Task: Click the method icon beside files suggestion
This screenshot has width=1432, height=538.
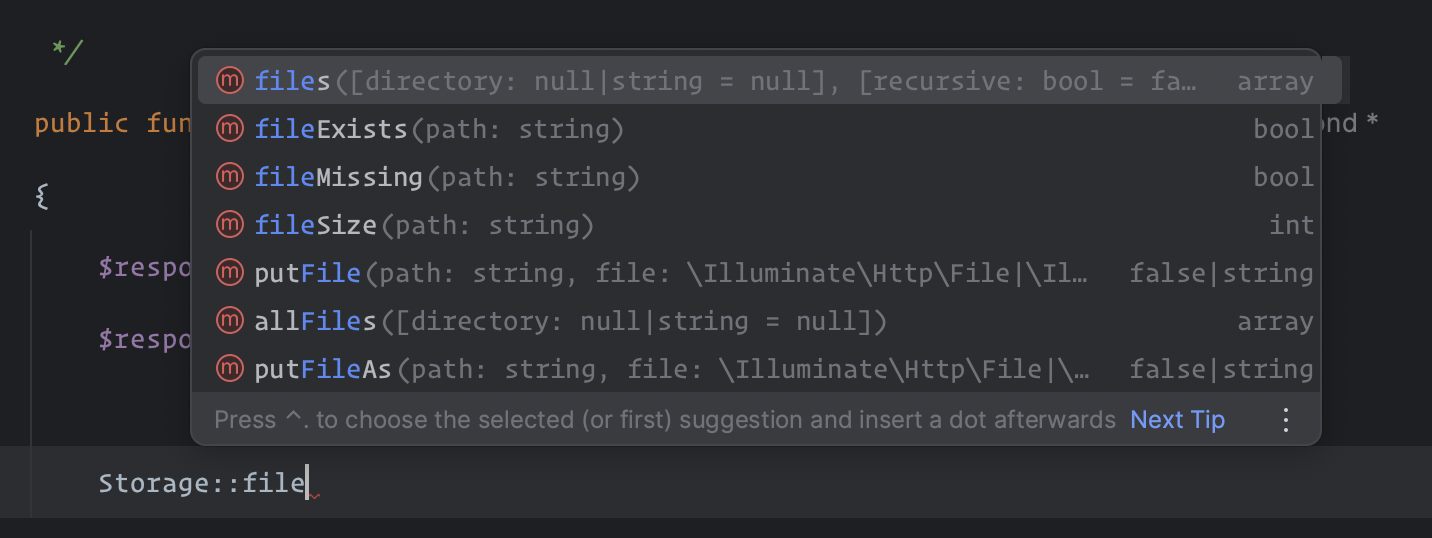Action: tap(230, 81)
